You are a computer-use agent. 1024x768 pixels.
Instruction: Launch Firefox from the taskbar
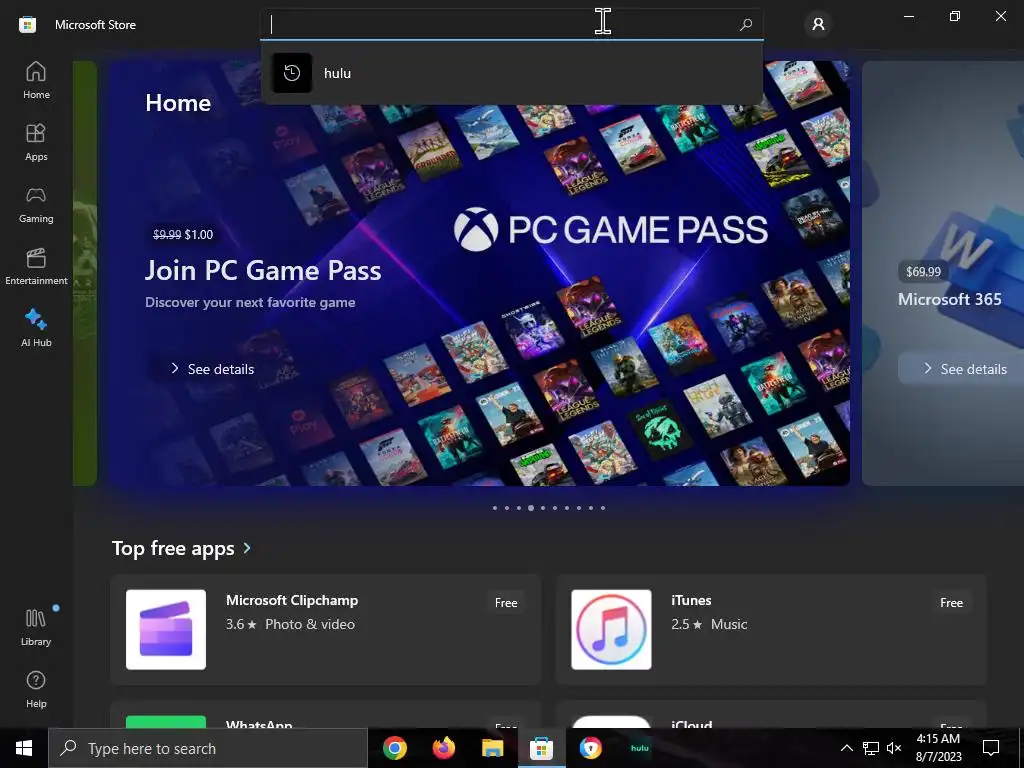coord(443,748)
